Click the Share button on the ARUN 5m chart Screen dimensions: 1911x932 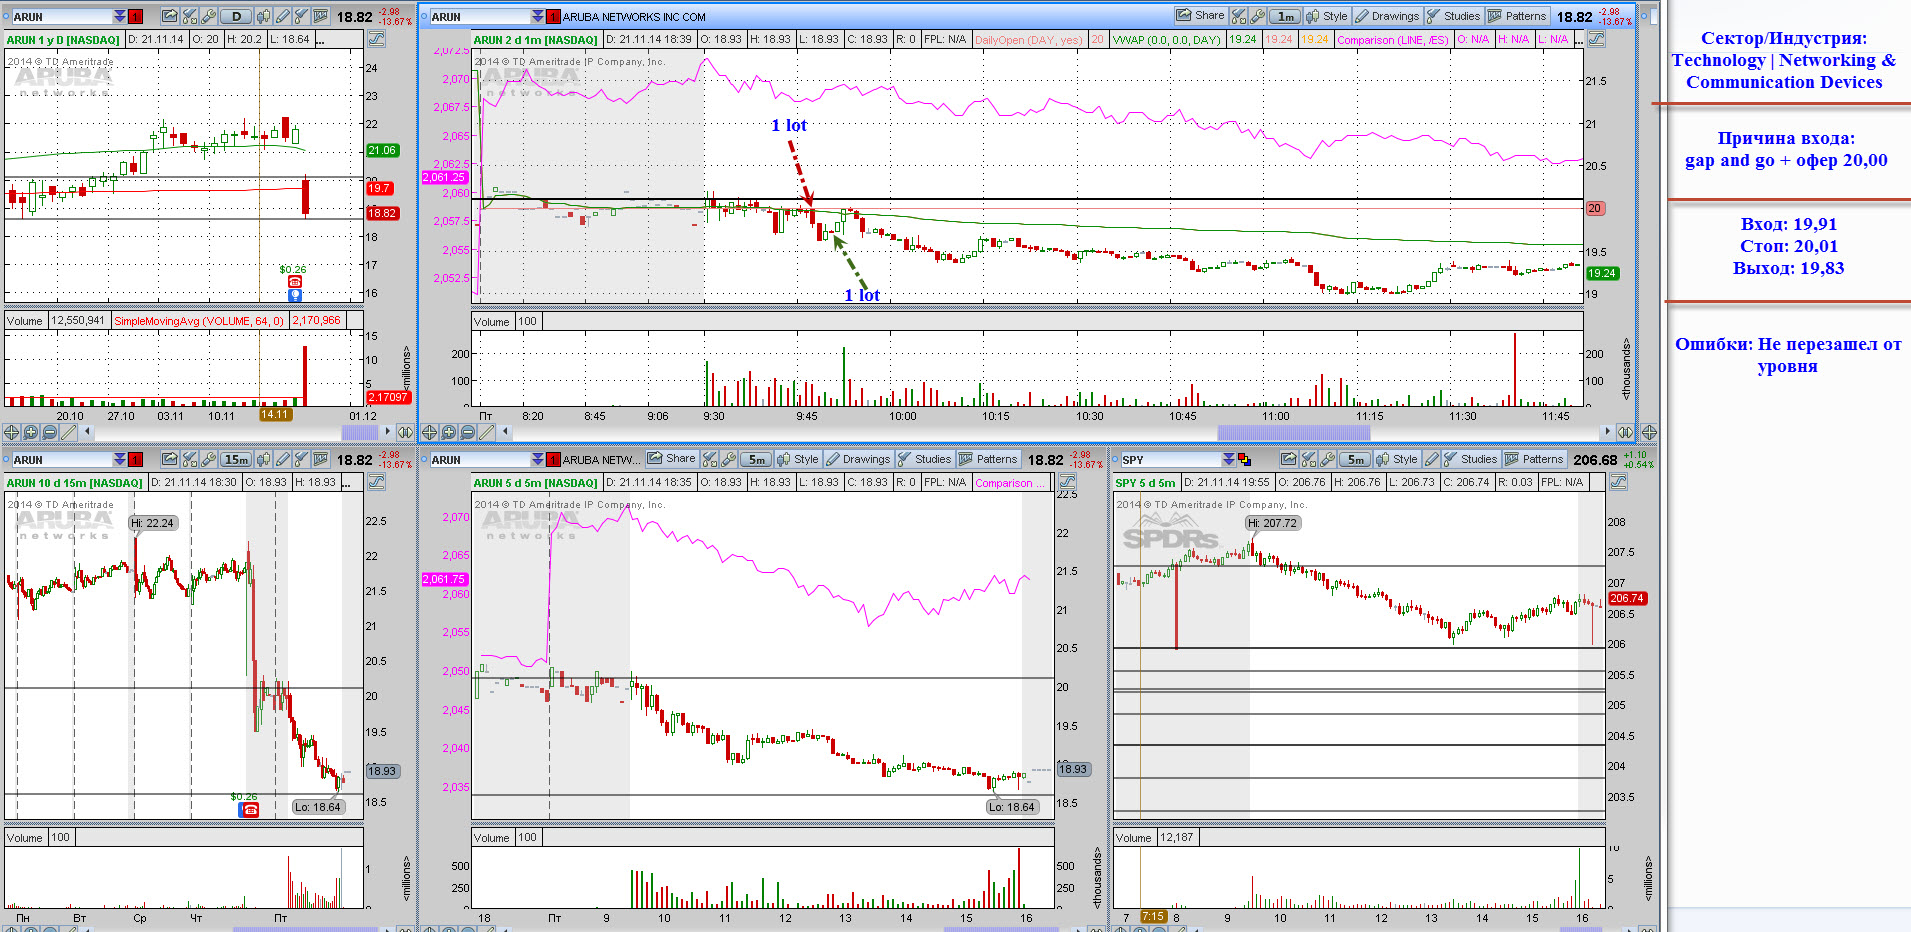pyautogui.click(x=671, y=458)
